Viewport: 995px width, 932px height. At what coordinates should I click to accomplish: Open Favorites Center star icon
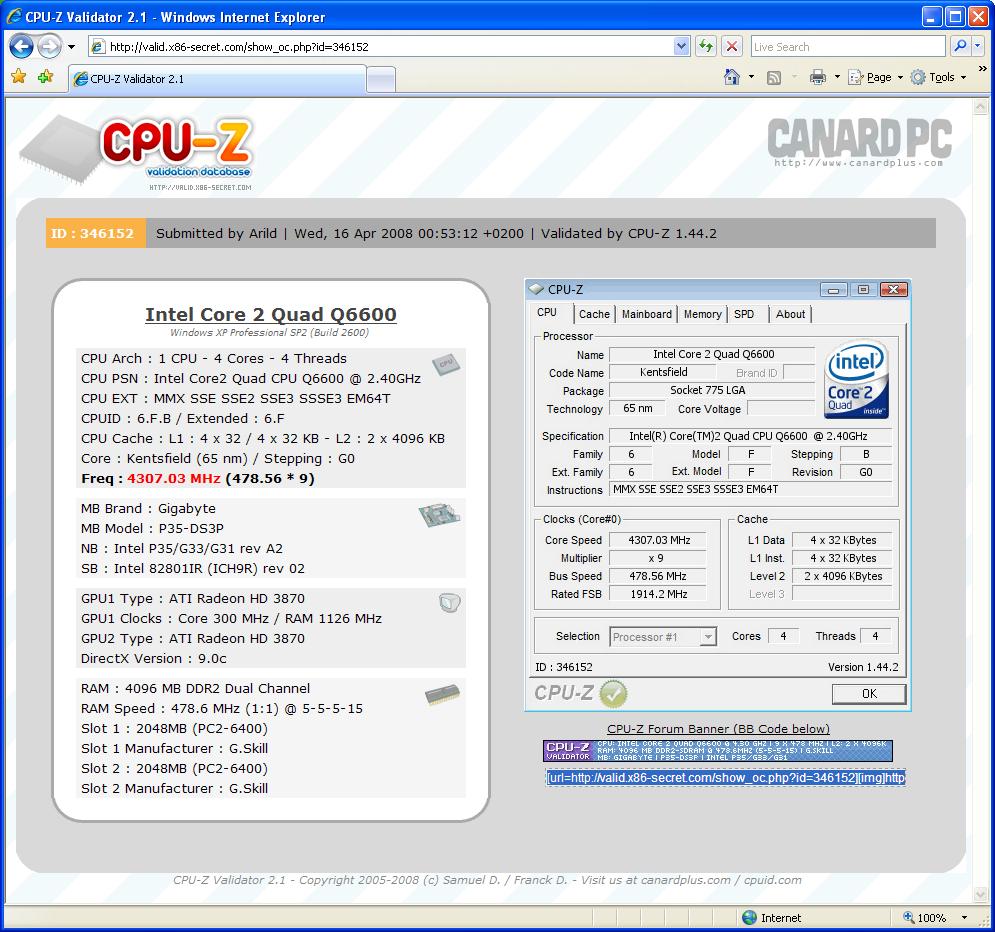[19, 77]
